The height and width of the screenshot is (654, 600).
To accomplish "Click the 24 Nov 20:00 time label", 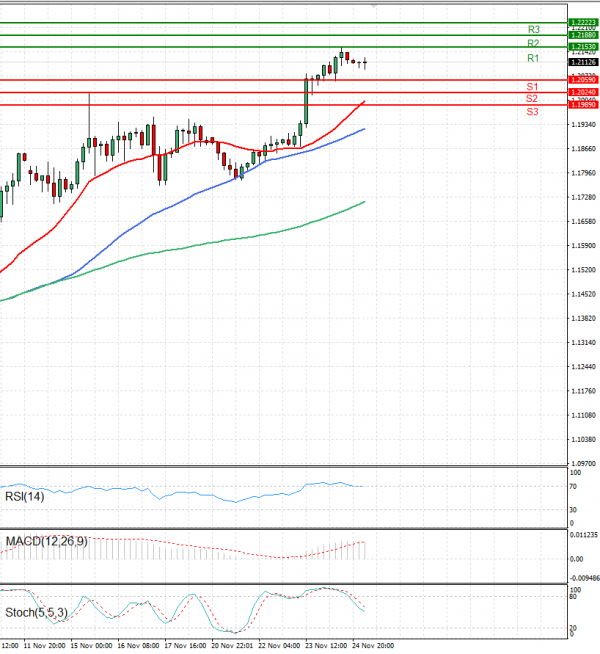I will [x=374, y=646].
